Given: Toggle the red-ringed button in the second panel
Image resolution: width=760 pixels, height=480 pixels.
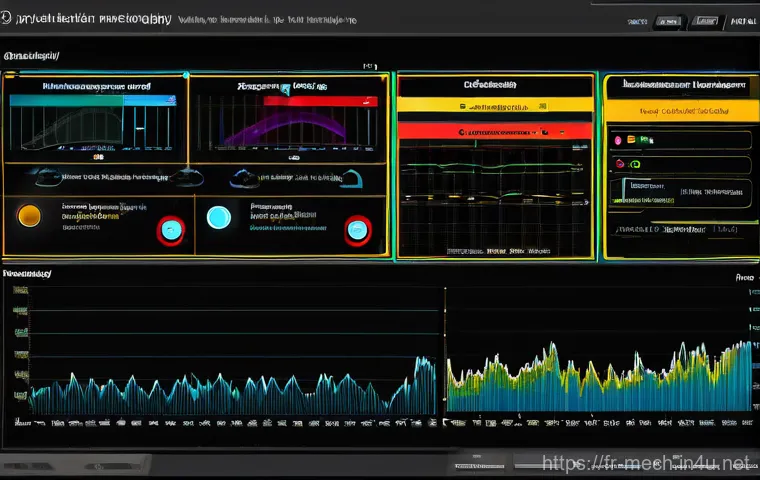Looking at the screenshot, I should (x=358, y=231).
